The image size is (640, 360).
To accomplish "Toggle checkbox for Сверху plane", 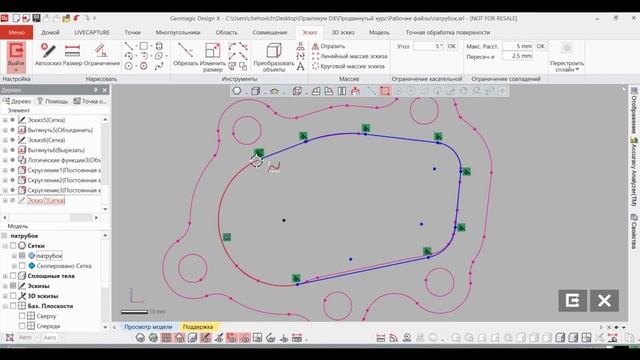I will pyautogui.click(x=22, y=316).
